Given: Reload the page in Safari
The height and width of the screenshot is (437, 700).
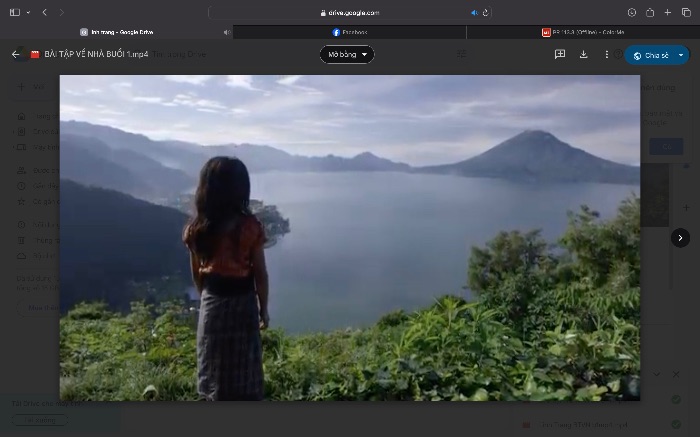Looking at the screenshot, I should coord(486,12).
